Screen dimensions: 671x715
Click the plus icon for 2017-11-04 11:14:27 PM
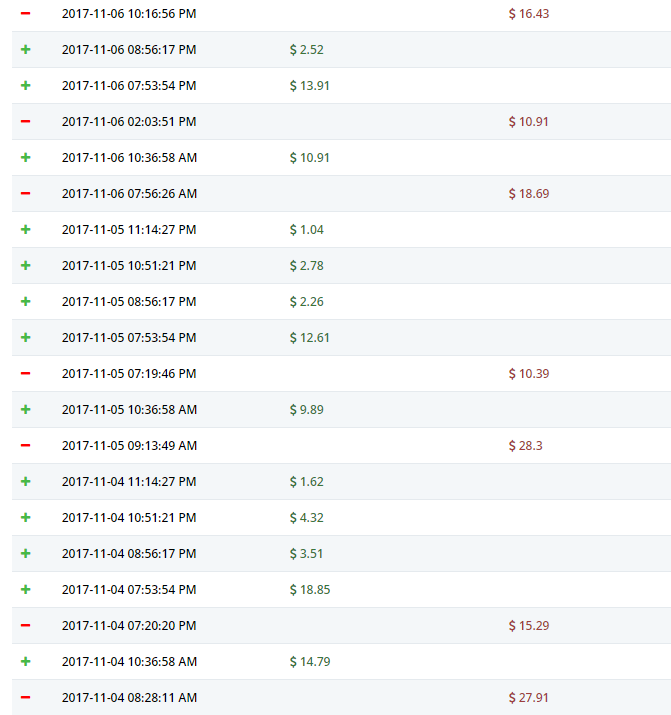pyautogui.click(x=26, y=482)
